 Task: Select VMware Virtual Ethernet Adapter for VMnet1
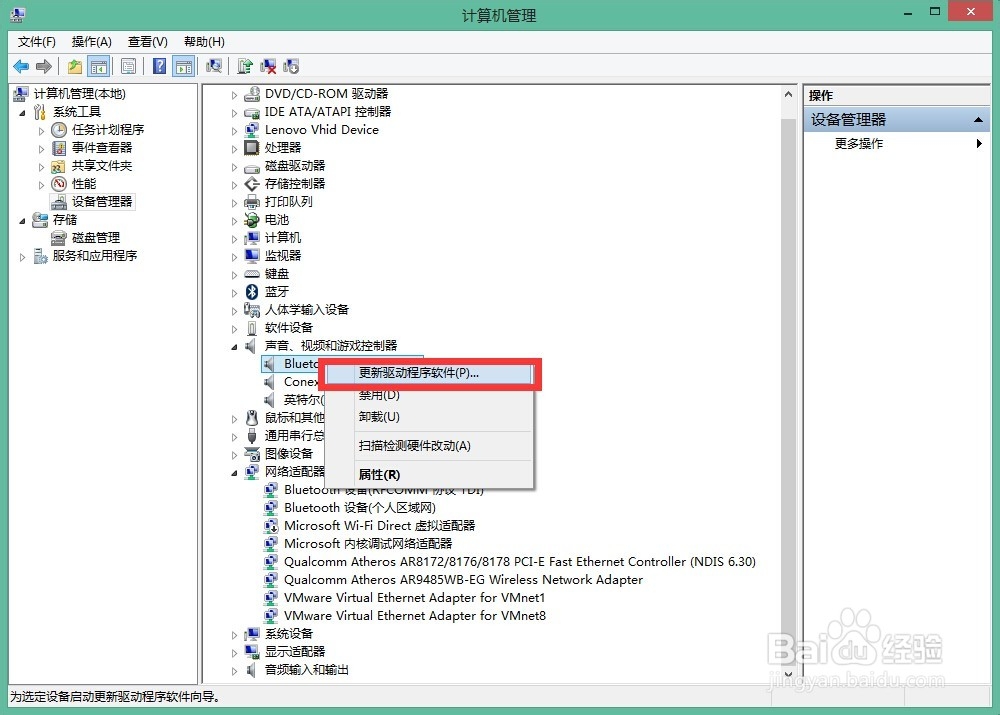click(x=415, y=598)
